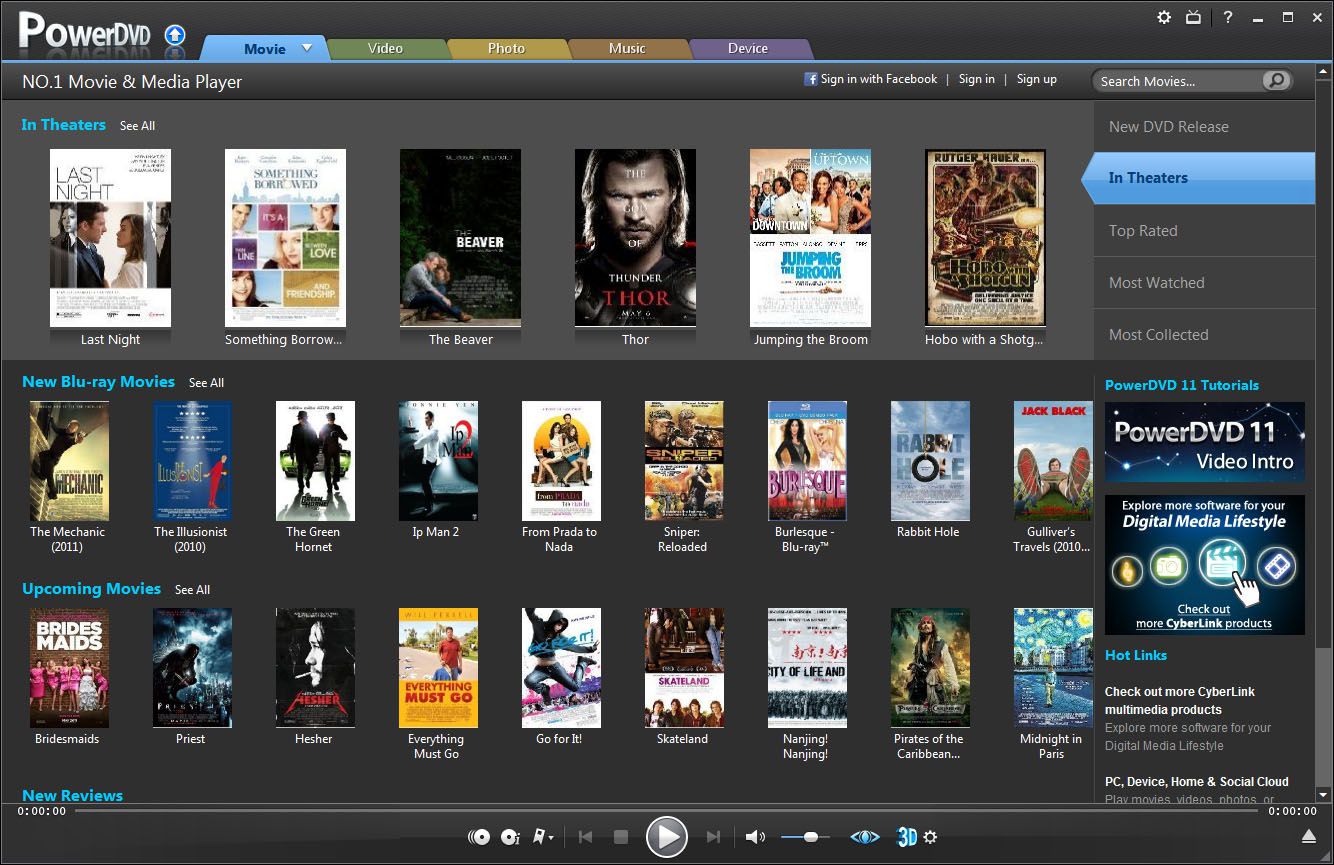Open The Mechanic (2011) poster
1334x865 pixels.
(x=69, y=461)
